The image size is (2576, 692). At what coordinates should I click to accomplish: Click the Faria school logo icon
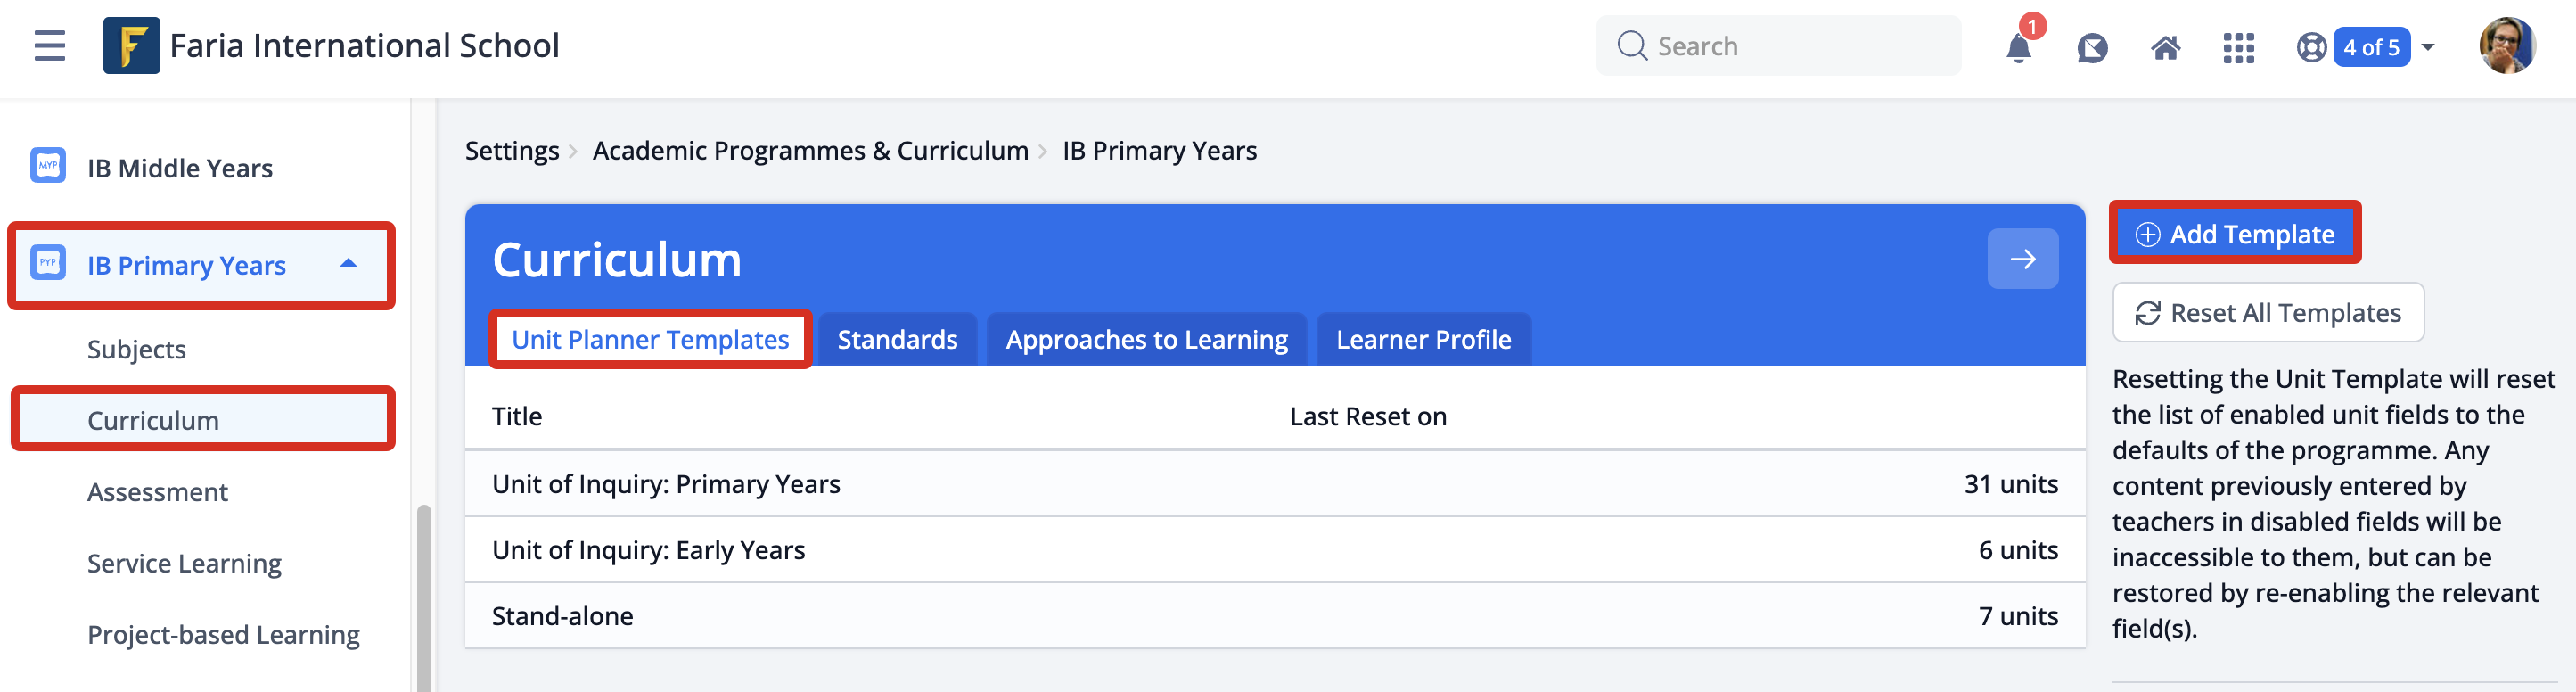131,46
